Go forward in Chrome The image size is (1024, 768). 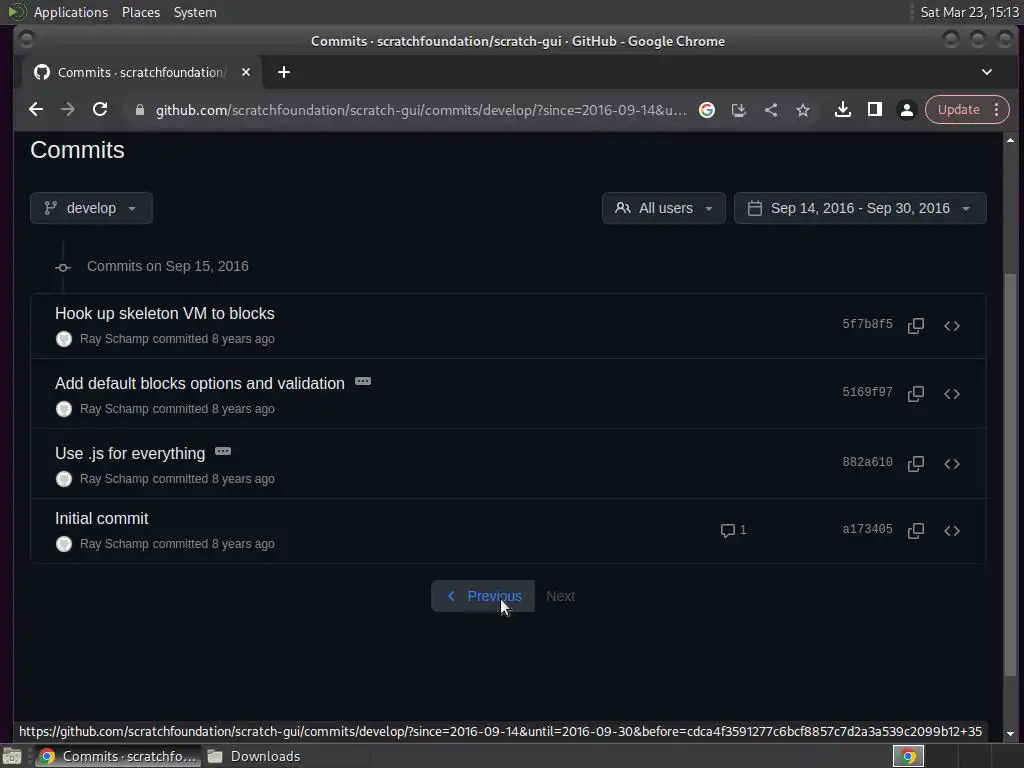[x=68, y=110]
